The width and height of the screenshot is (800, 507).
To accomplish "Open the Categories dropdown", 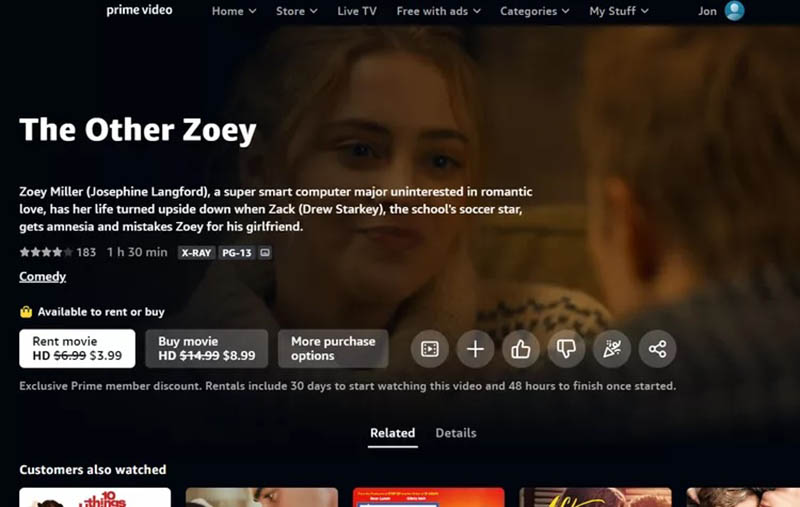I will (x=534, y=11).
